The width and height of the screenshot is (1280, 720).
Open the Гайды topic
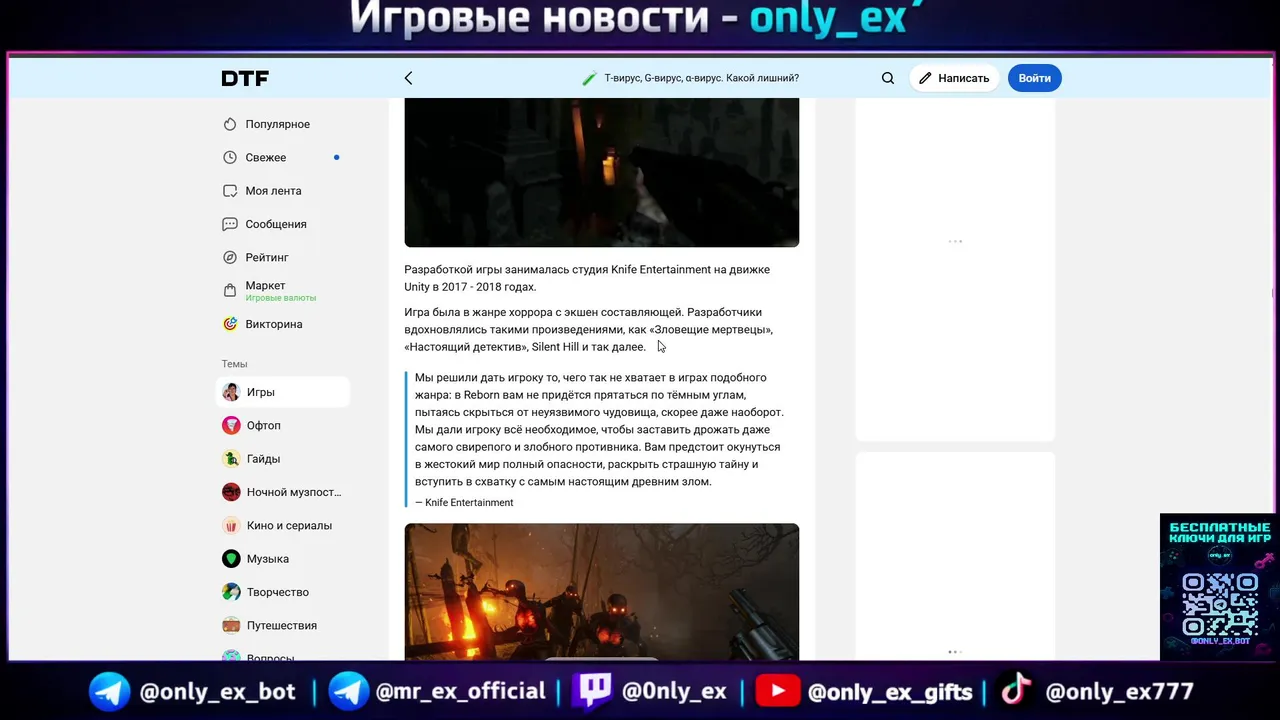click(263, 459)
